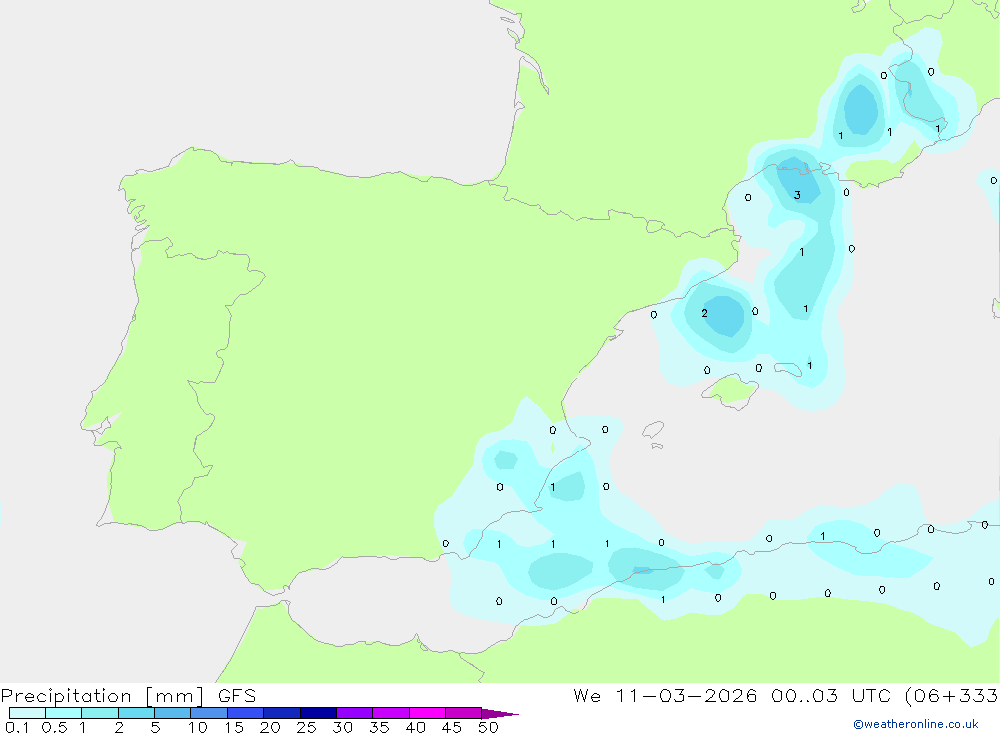Click the '0.1' legend scale label
Screen dimensions: 1000x733
[17, 727]
